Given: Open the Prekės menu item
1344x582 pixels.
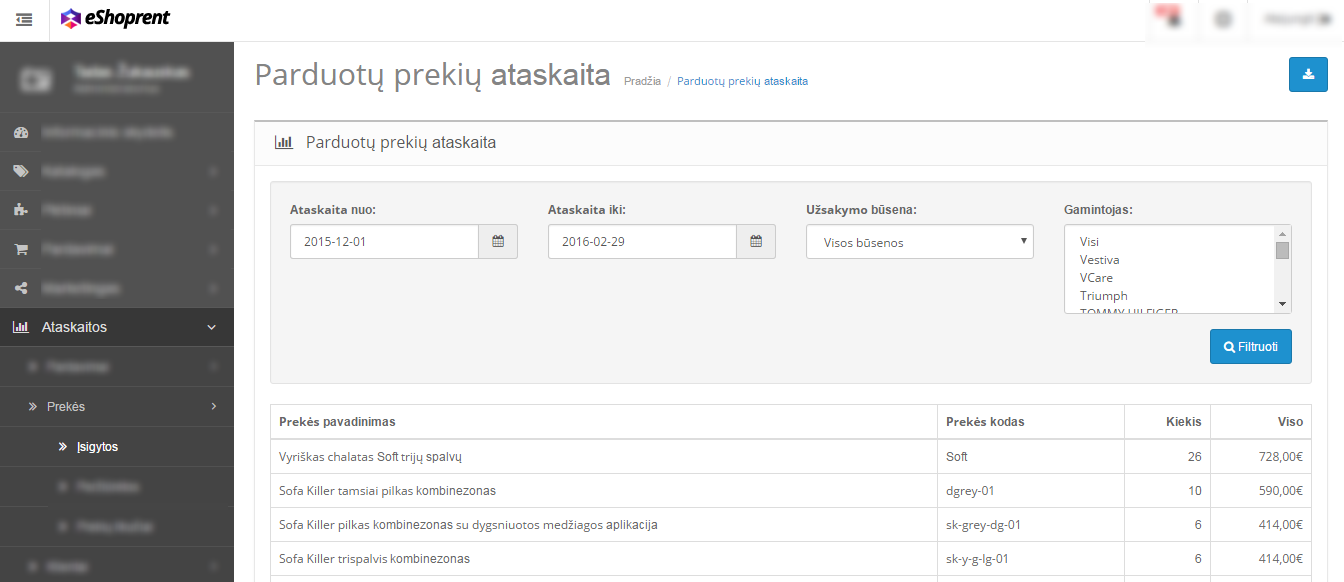Looking at the screenshot, I should (x=117, y=407).
